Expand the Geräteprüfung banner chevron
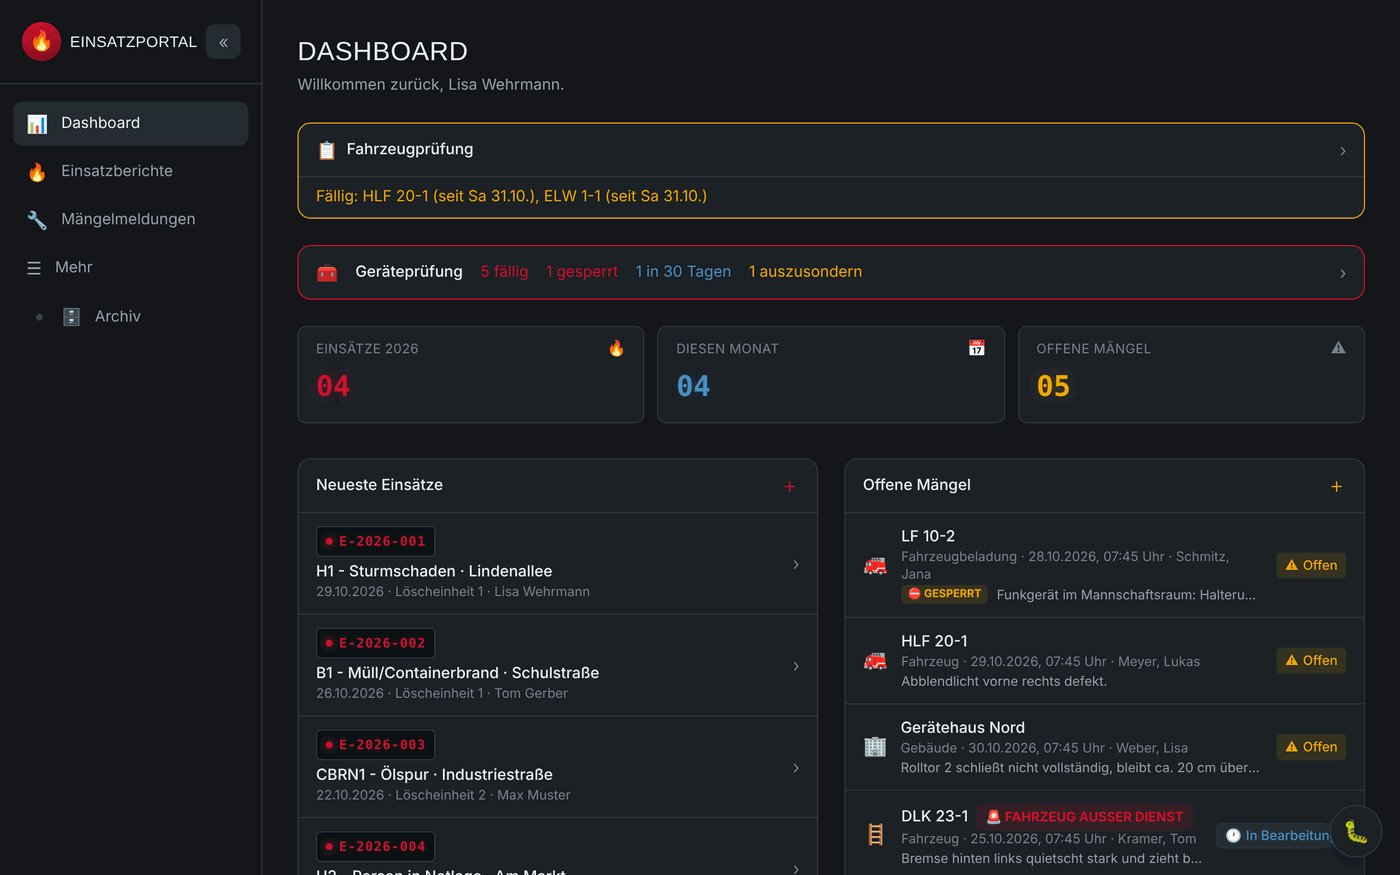Viewport: 1400px width, 875px height. pos(1342,273)
